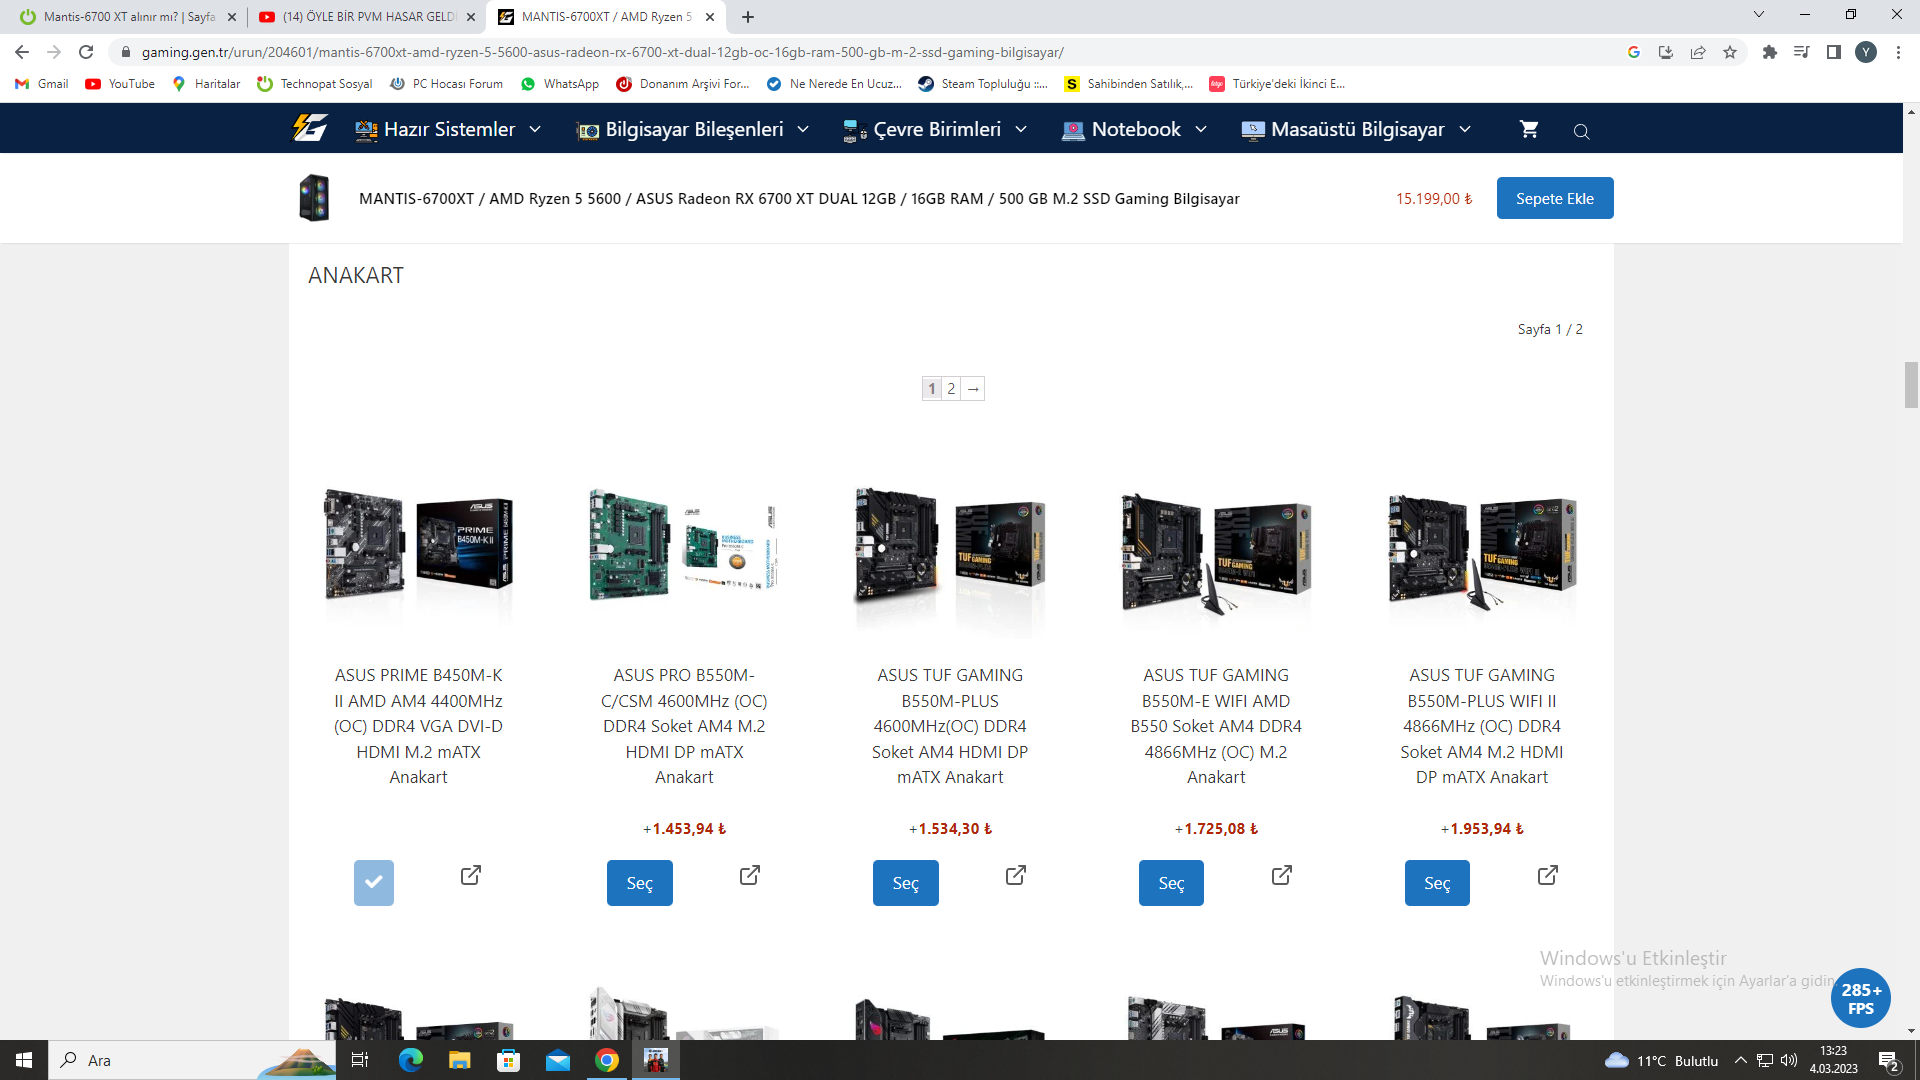Open Chrome extensions puzzle icon

point(1769,52)
